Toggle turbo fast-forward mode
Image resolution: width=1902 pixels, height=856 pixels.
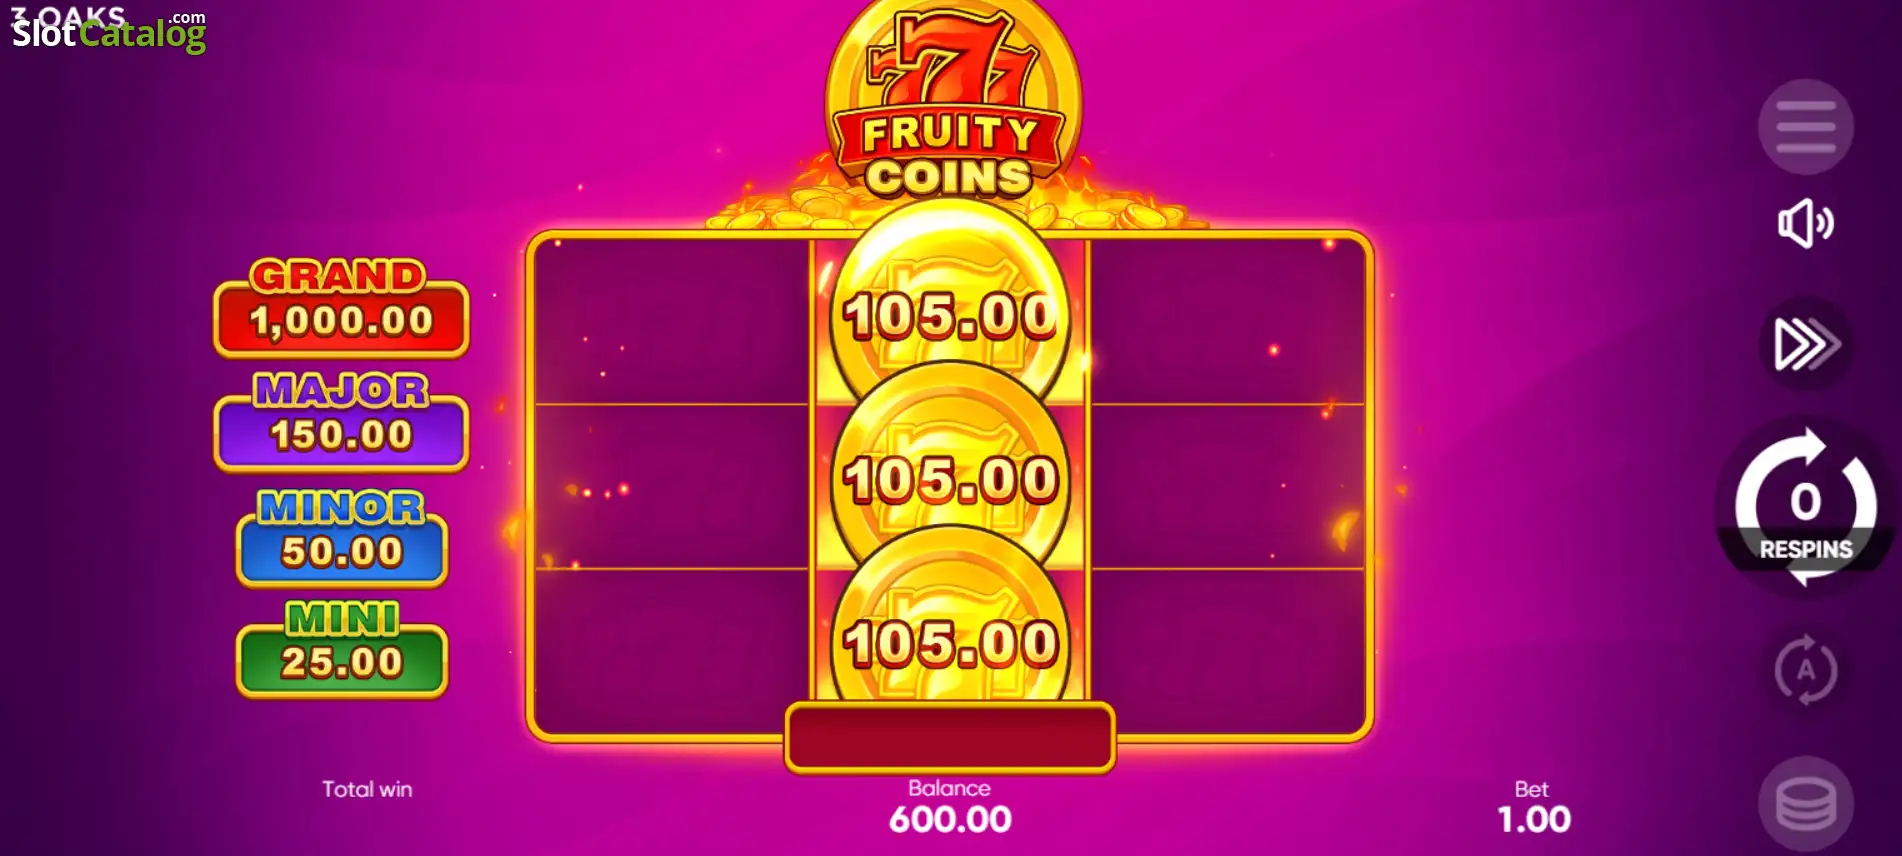click(x=1806, y=345)
